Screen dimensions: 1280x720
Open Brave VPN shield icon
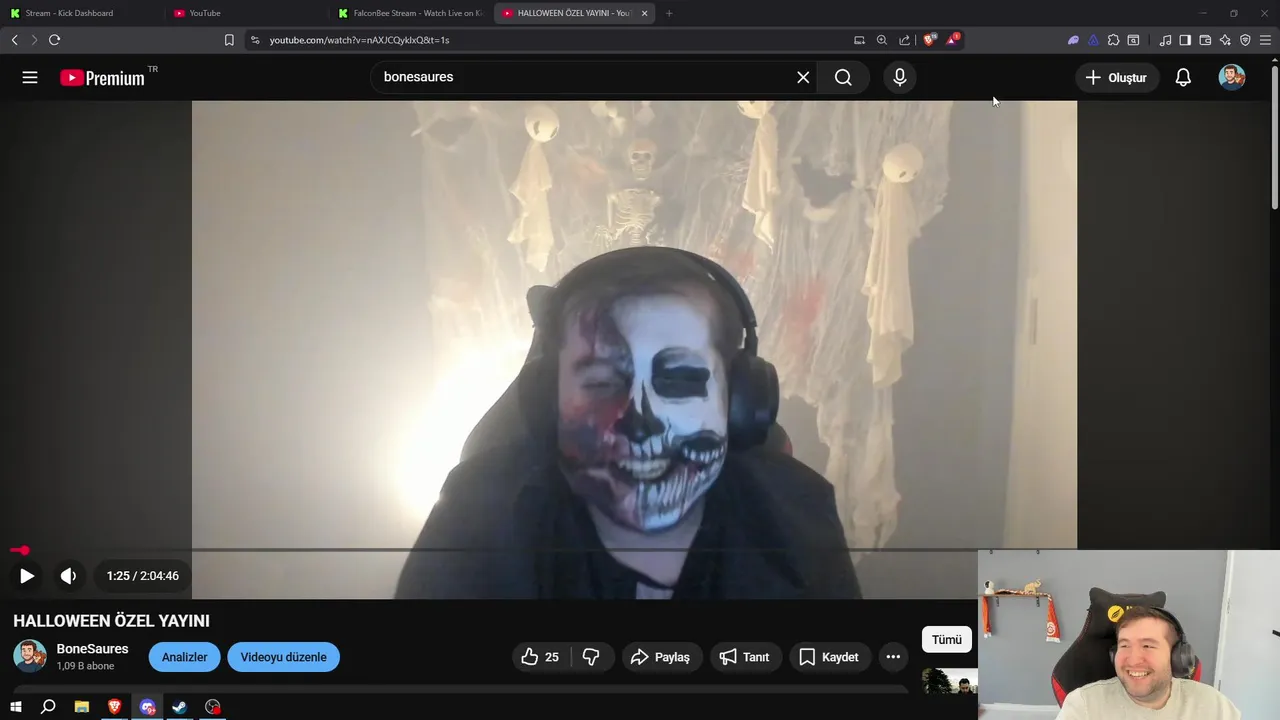click(x=1245, y=40)
